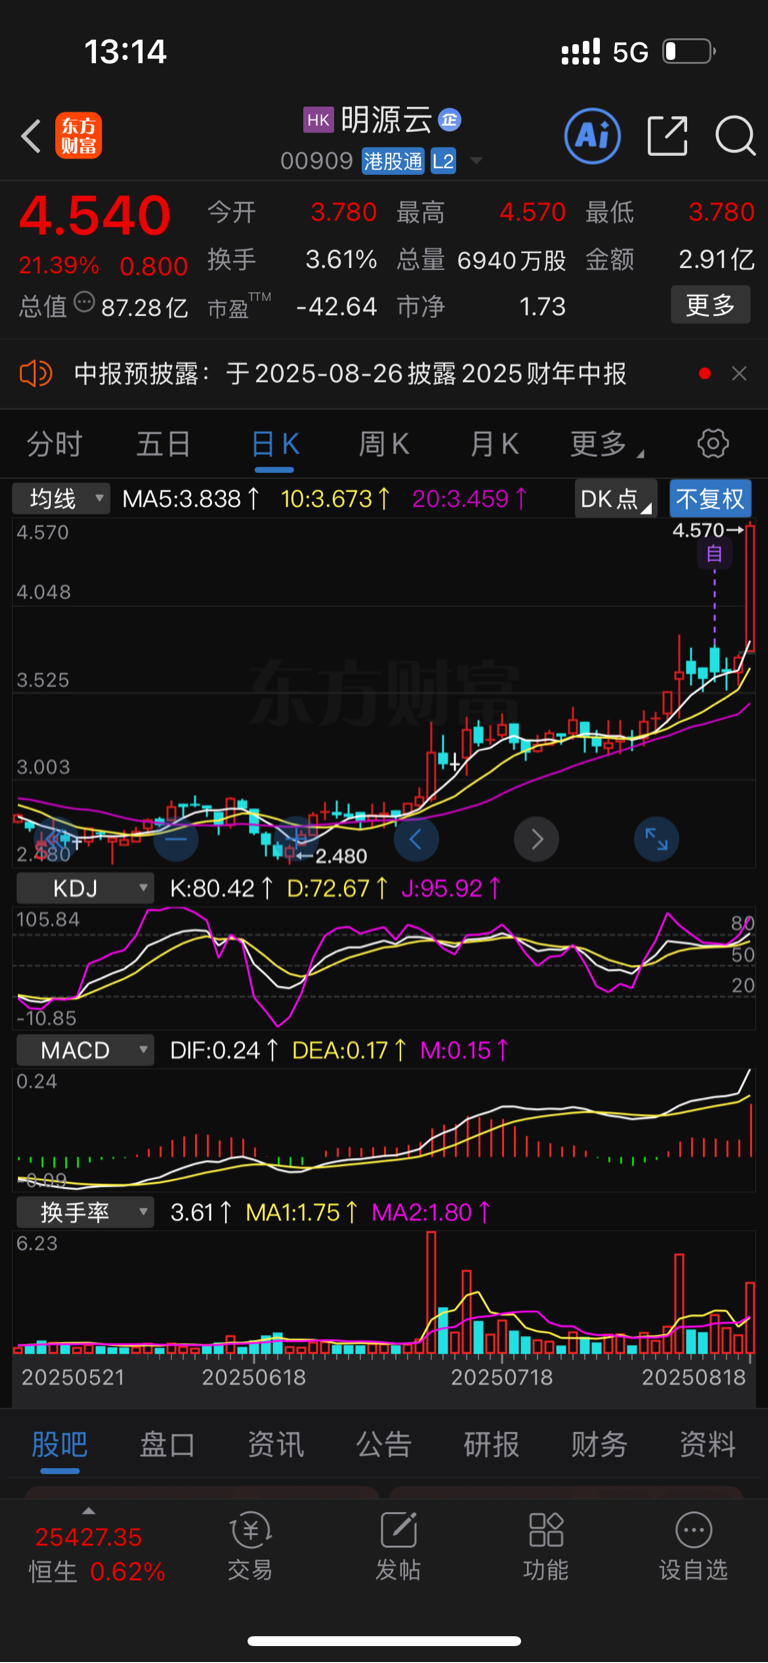
Task: Switch to 月K chart tab
Action: 494,444
